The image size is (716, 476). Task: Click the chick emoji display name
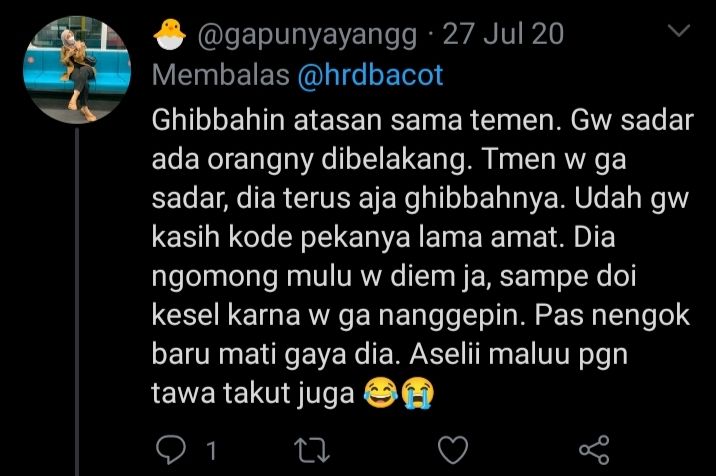tap(169, 34)
